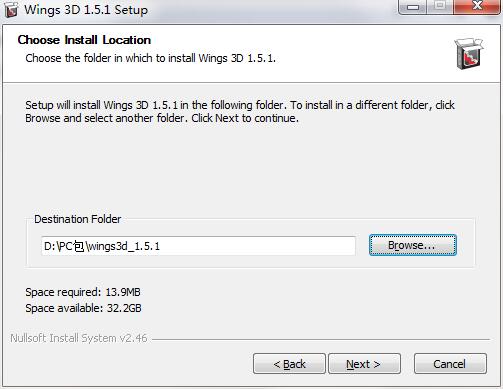
Task: Go to previous page with Back
Action: [289, 364]
